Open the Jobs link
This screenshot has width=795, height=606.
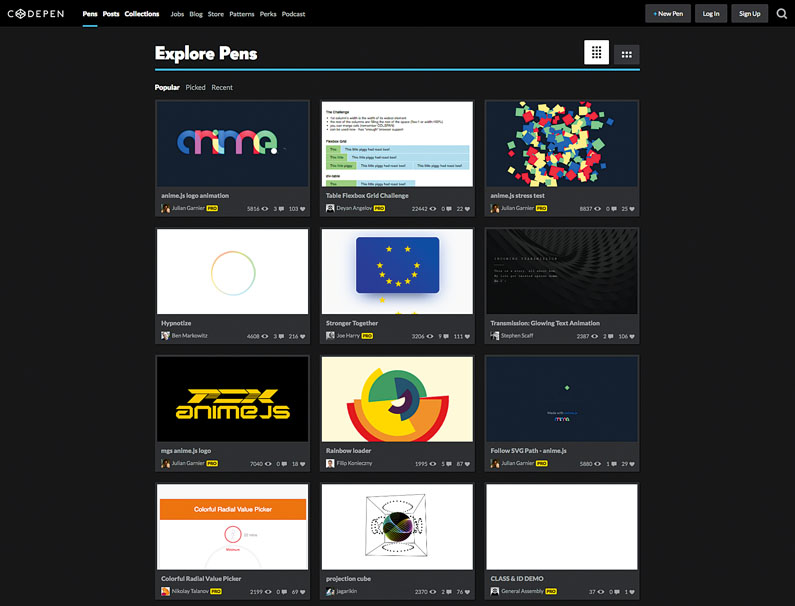(177, 14)
